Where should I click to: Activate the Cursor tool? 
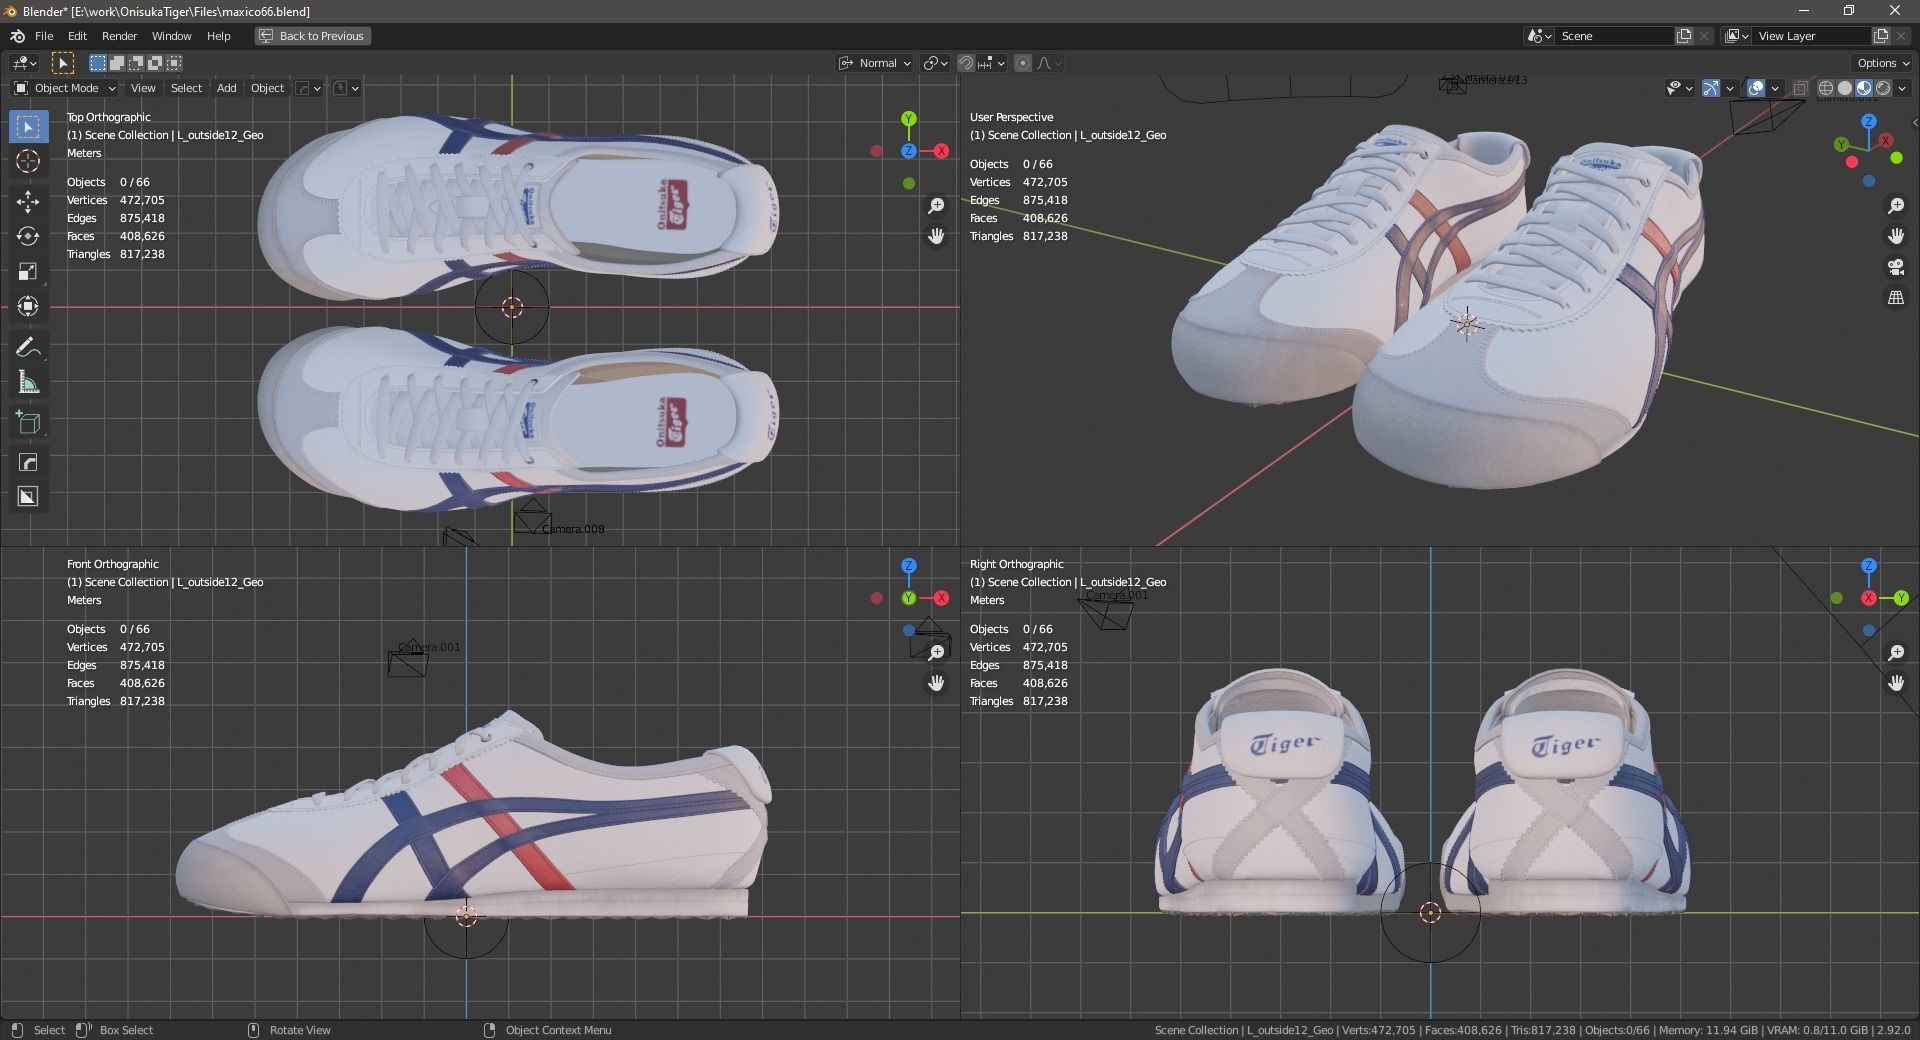tap(28, 161)
